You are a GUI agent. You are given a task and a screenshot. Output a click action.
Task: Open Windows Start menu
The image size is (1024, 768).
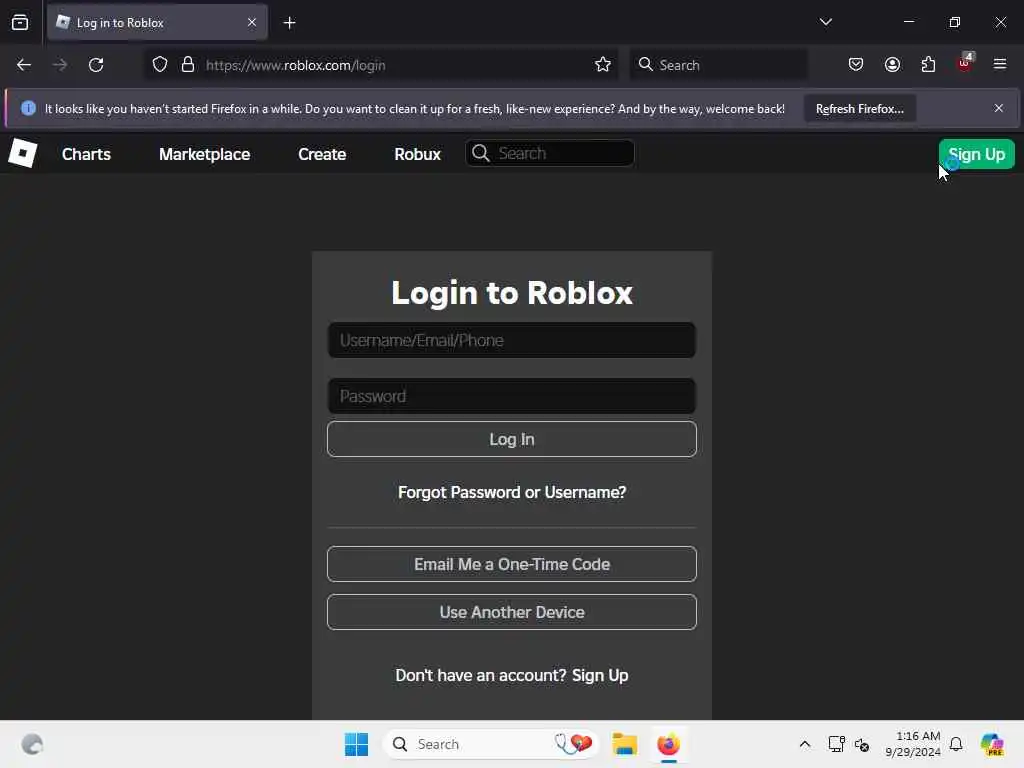(357, 744)
